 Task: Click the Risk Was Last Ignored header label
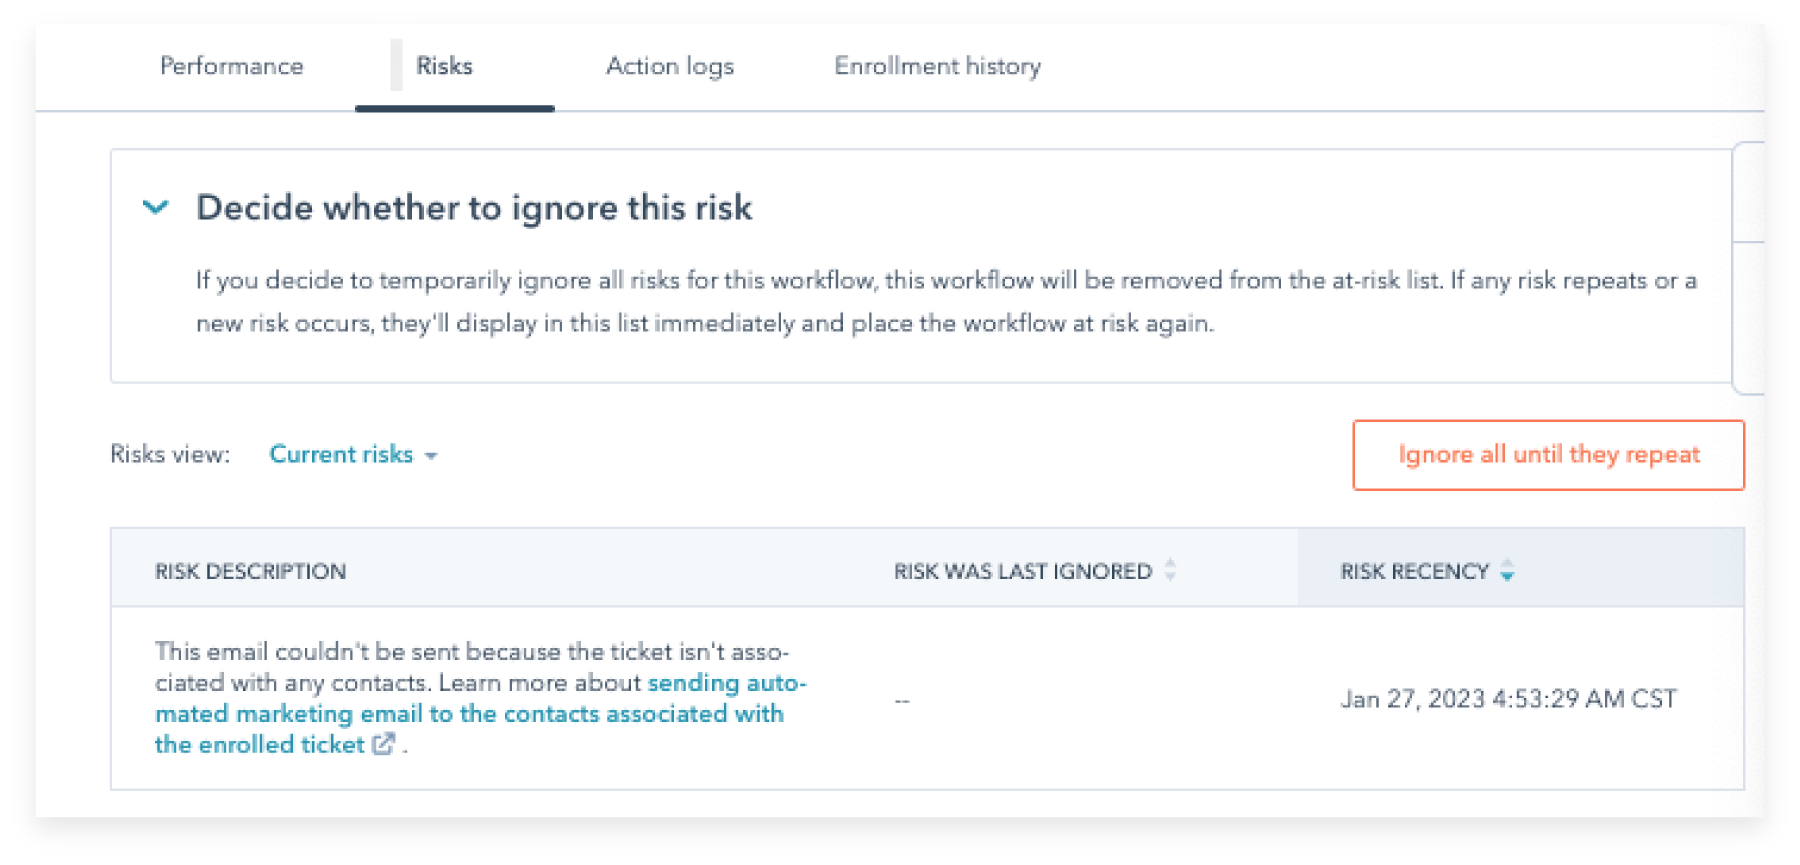pyautogui.click(x=1022, y=571)
